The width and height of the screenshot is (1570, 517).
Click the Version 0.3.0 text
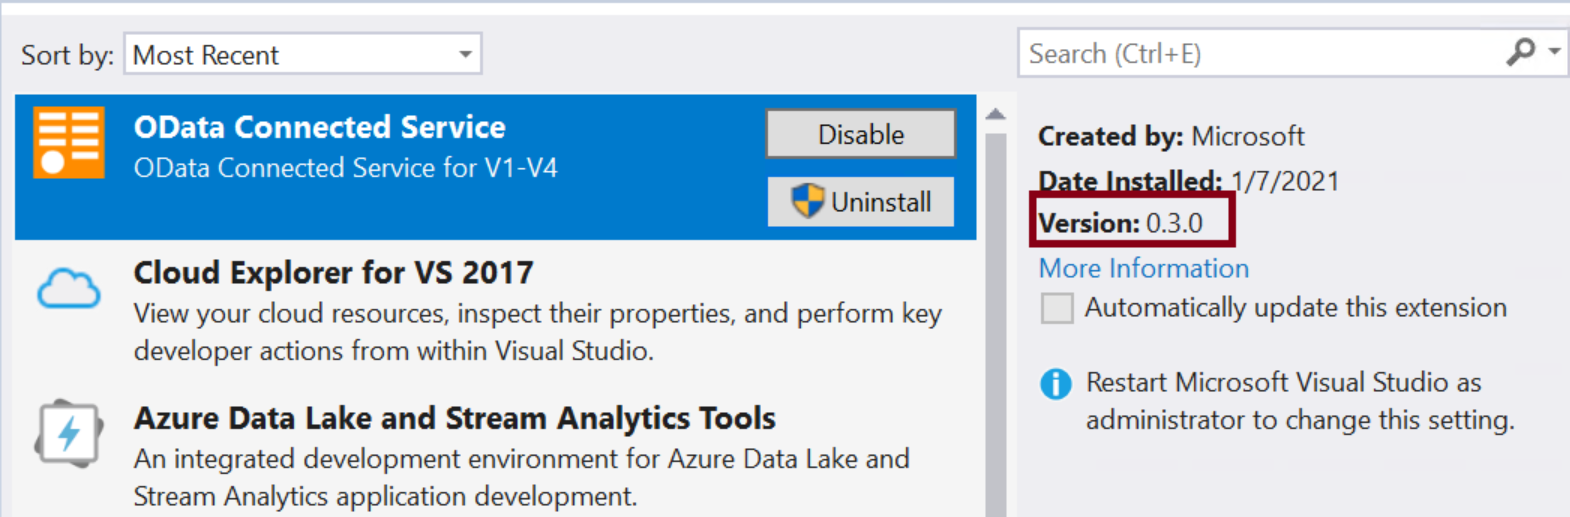tap(1120, 222)
